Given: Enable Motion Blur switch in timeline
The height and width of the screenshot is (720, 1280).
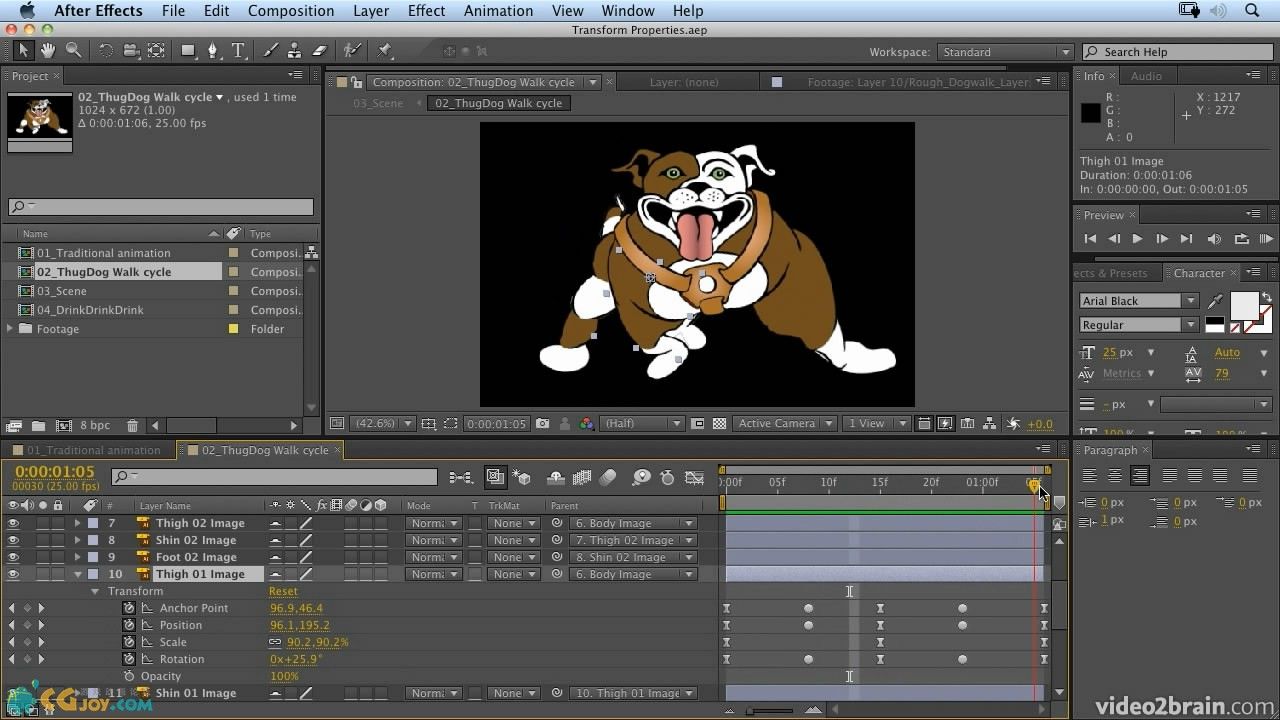Looking at the screenshot, I should 608,478.
